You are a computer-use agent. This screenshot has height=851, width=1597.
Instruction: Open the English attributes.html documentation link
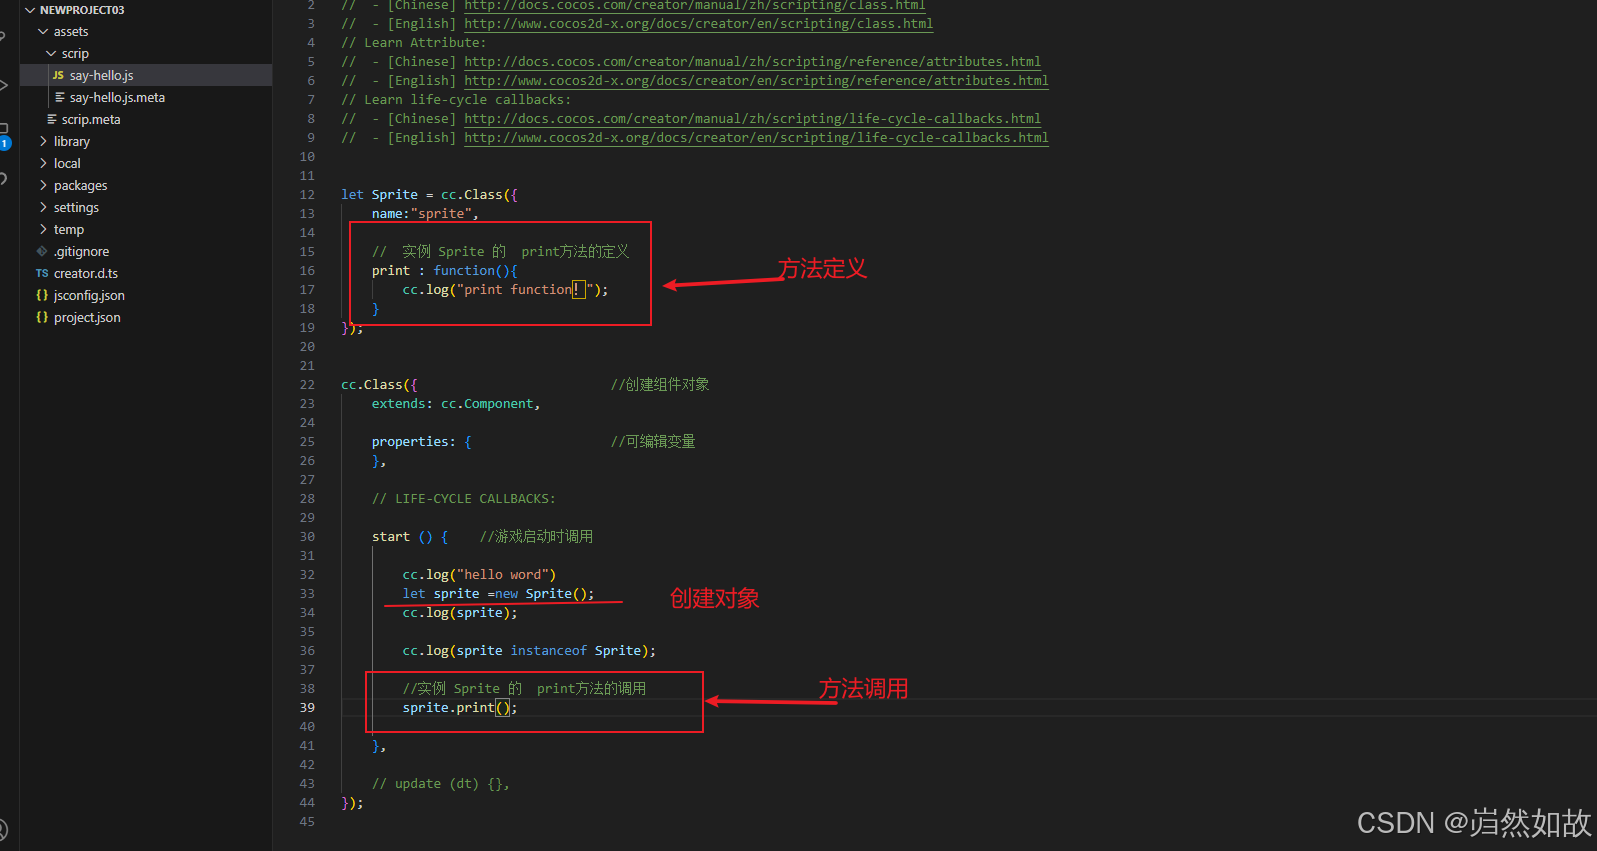pyautogui.click(x=756, y=80)
